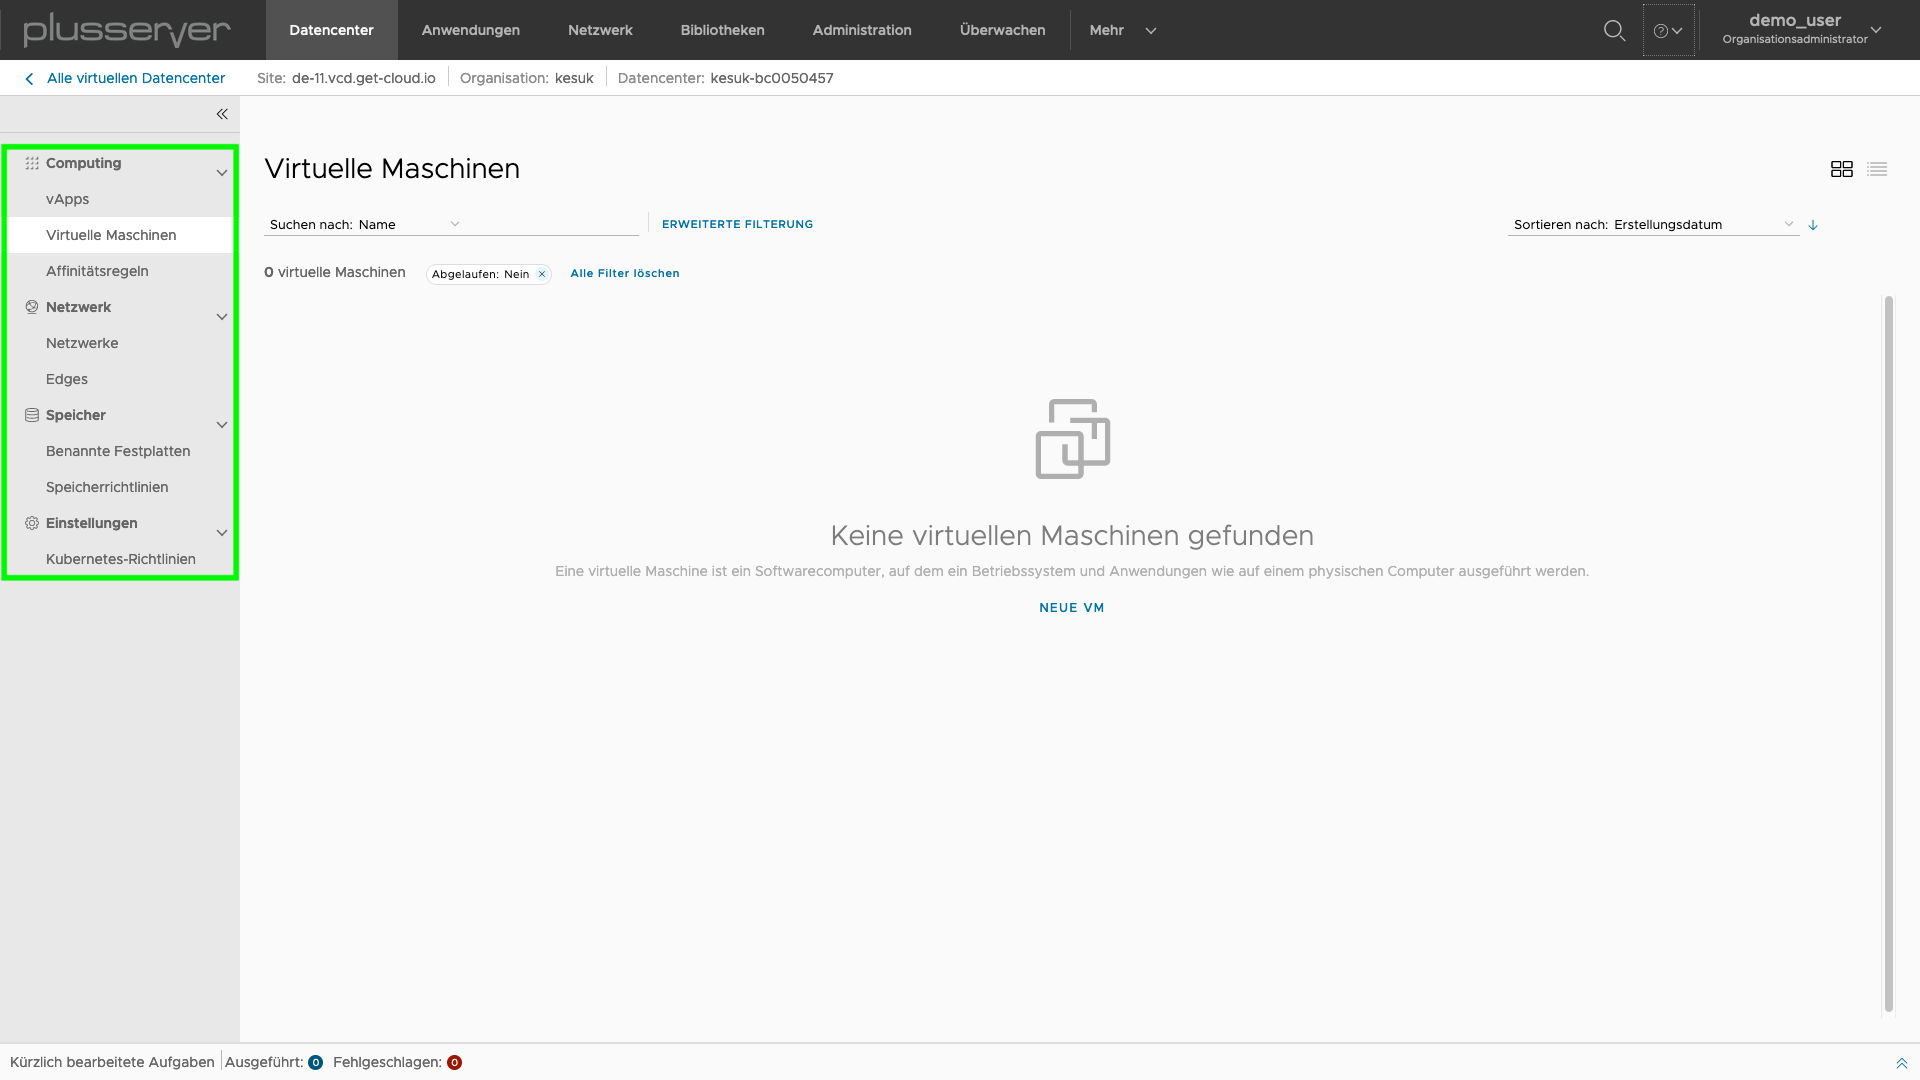The width and height of the screenshot is (1920, 1080).
Task: Collapse the sidebar with double-chevron icon
Action: point(222,114)
